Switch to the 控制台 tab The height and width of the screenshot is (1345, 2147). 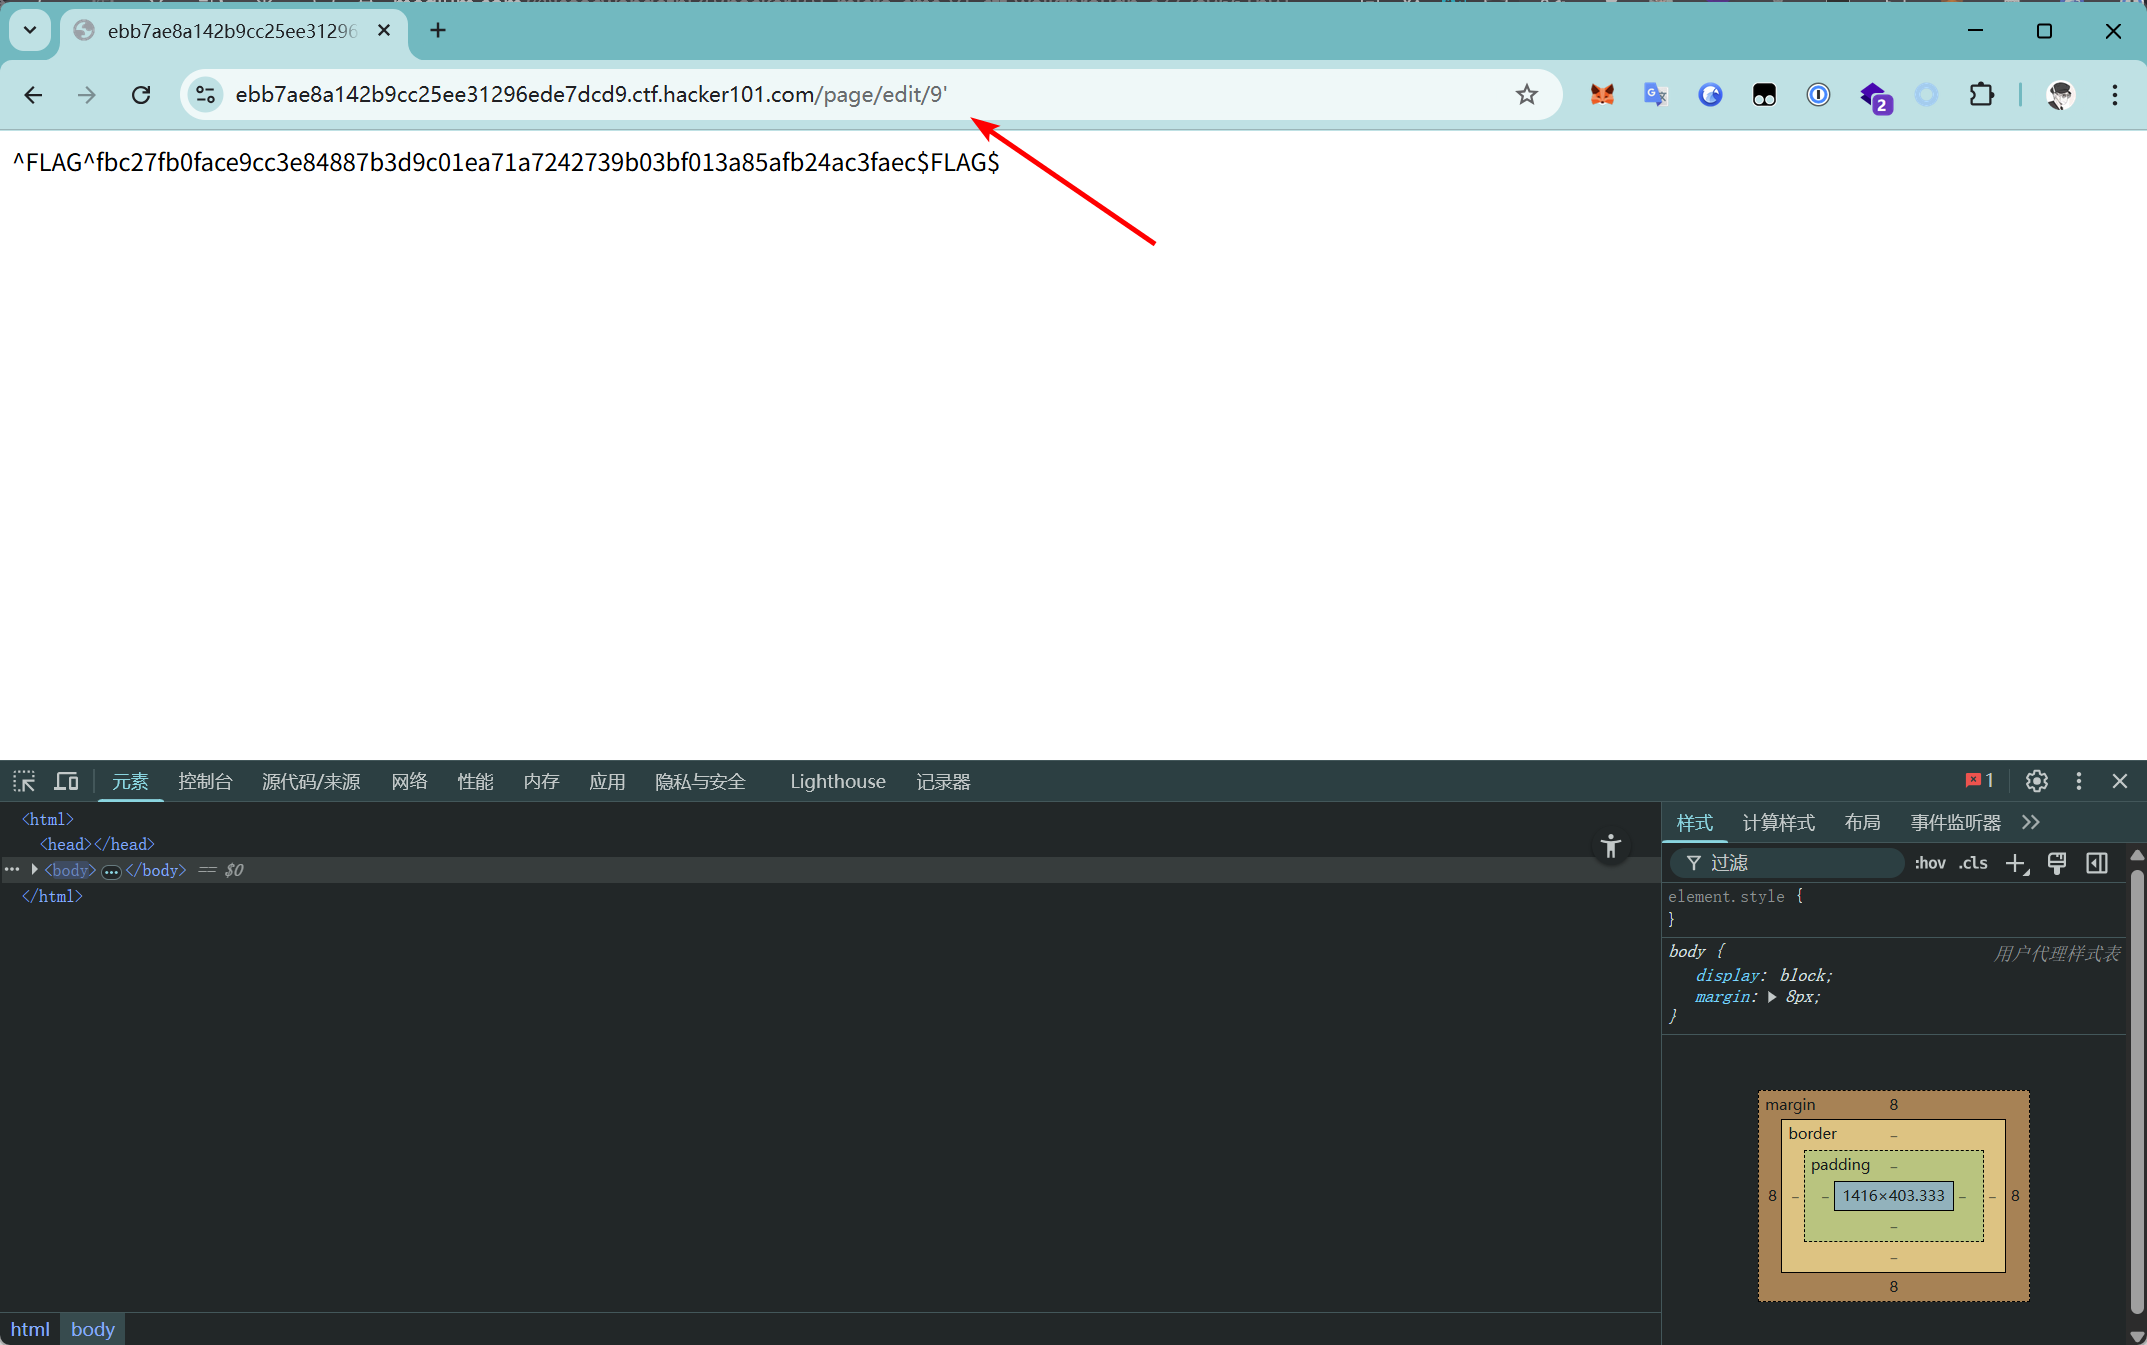point(205,781)
